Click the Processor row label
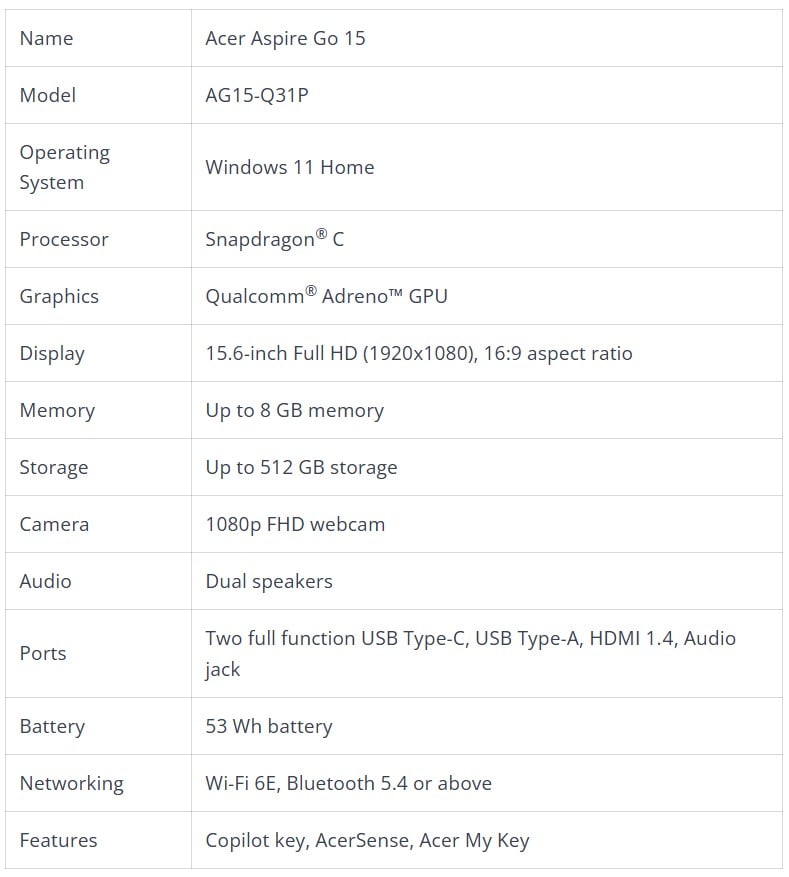789x877 pixels. pyautogui.click(x=64, y=239)
